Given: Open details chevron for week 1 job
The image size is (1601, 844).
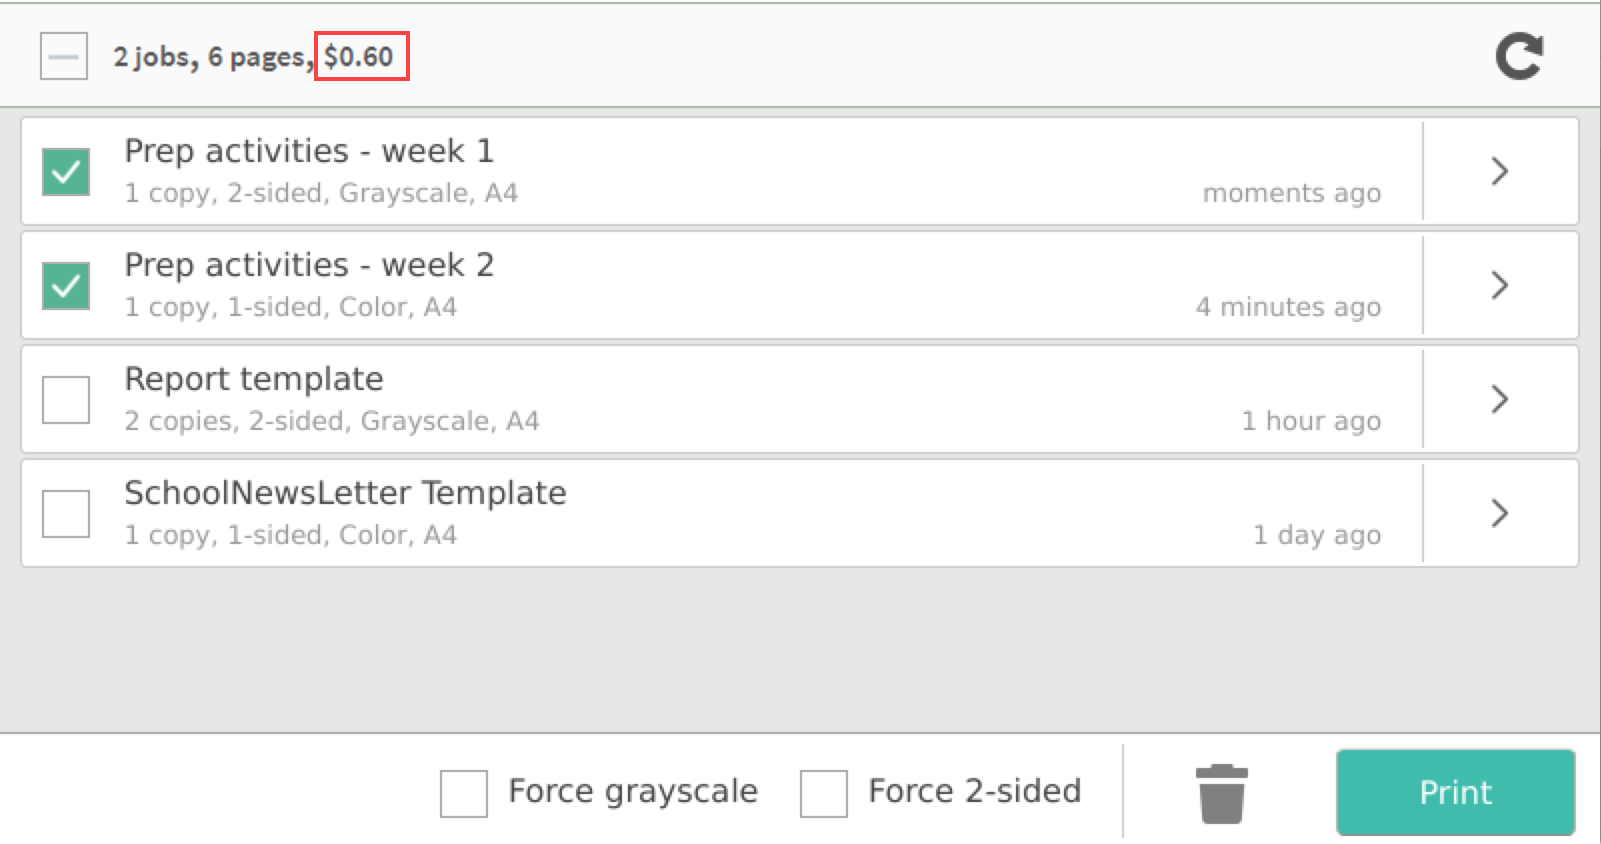Looking at the screenshot, I should point(1499,171).
